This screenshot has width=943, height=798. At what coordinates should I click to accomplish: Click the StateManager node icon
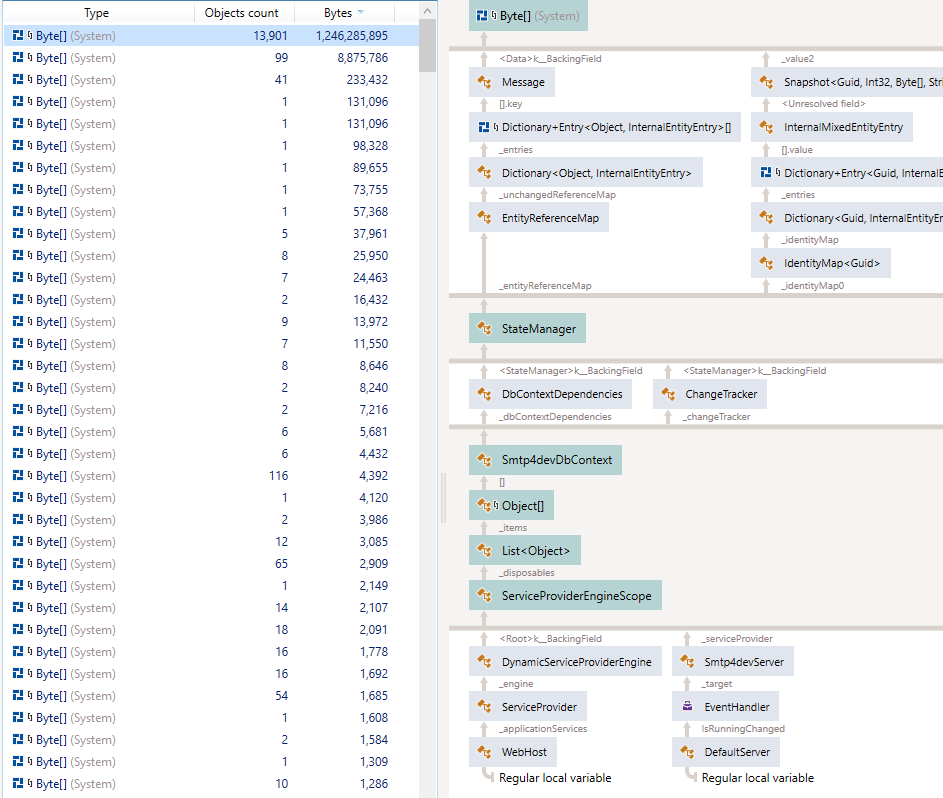[x=482, y=328]
